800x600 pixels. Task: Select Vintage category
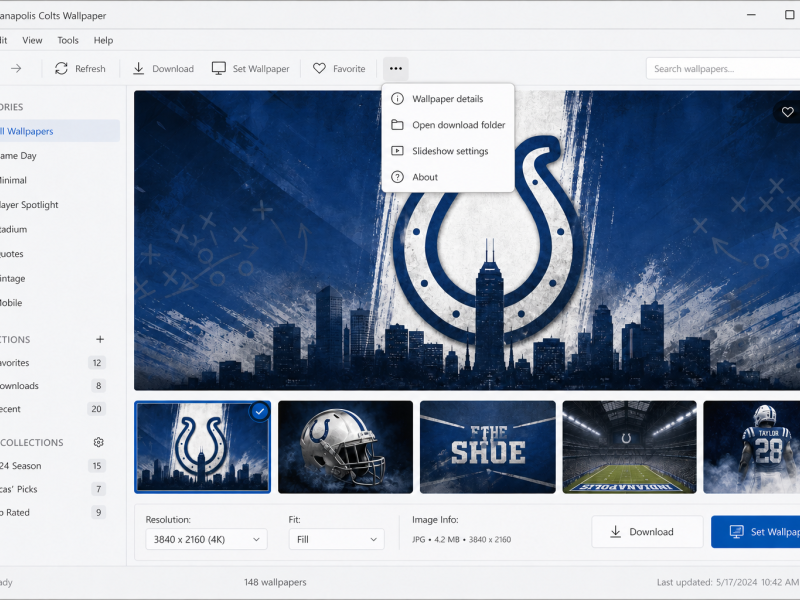(60, 278)
